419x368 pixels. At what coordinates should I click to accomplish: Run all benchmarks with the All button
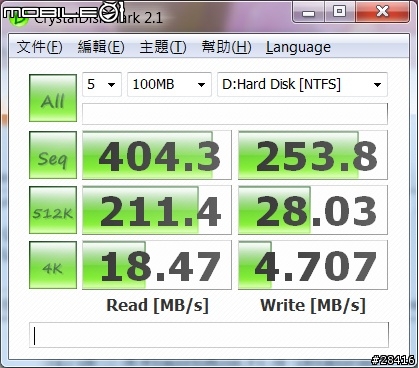[53, 98]
